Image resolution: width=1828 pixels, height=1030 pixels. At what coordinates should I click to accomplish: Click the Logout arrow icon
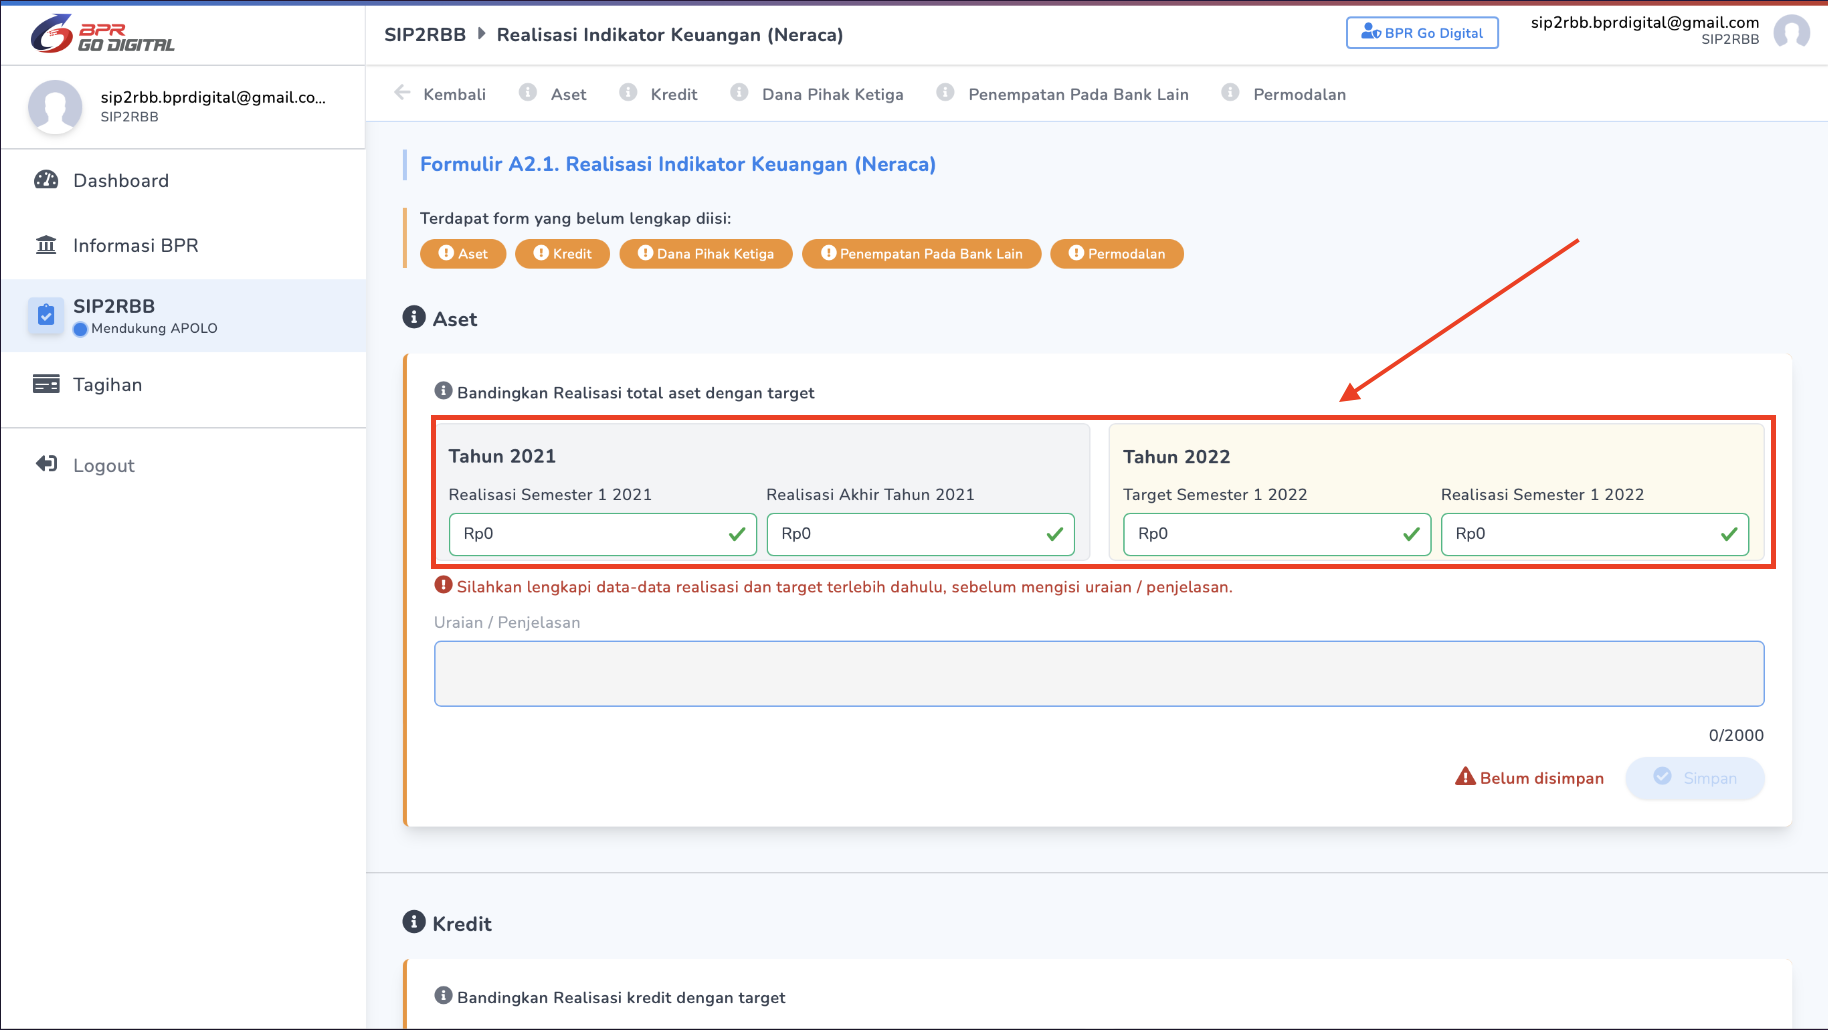coord(46,464)
